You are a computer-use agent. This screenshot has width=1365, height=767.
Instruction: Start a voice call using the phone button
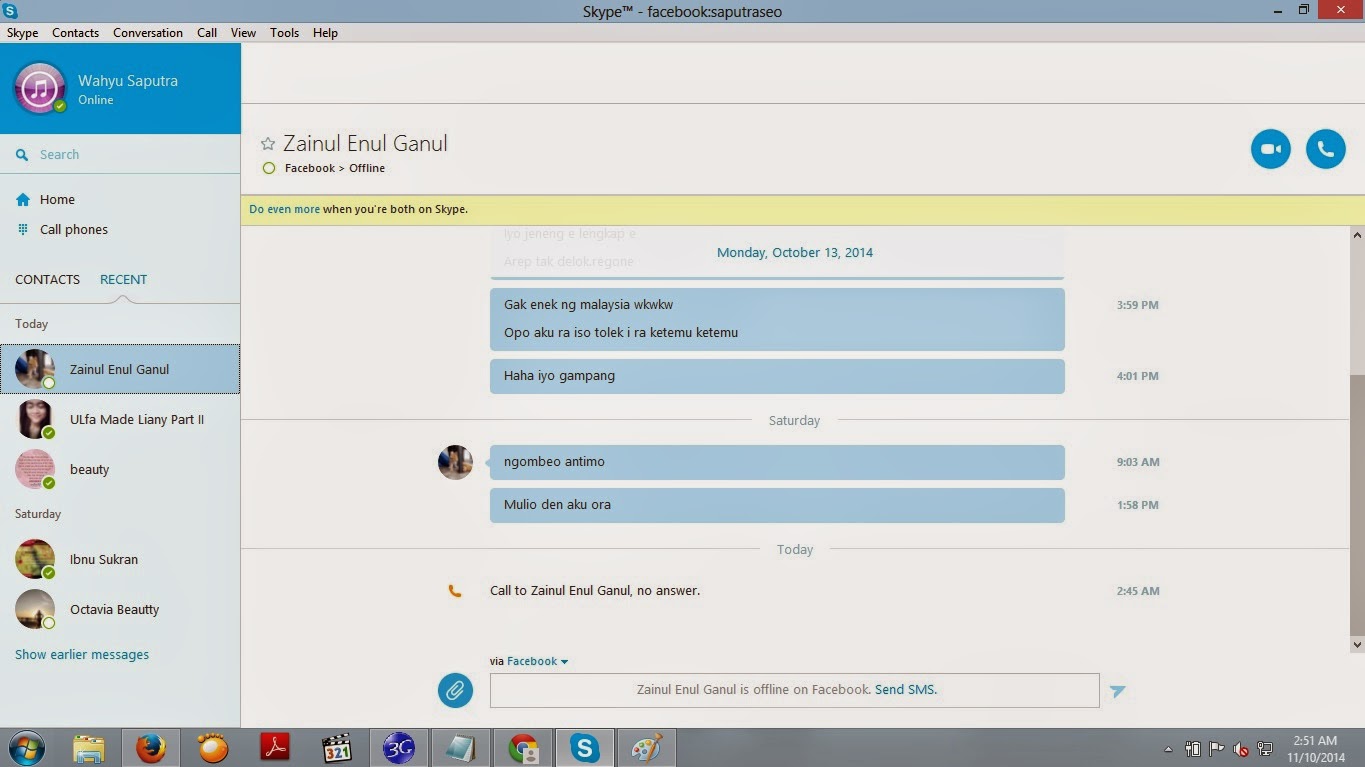click(x=1325, y=149)
